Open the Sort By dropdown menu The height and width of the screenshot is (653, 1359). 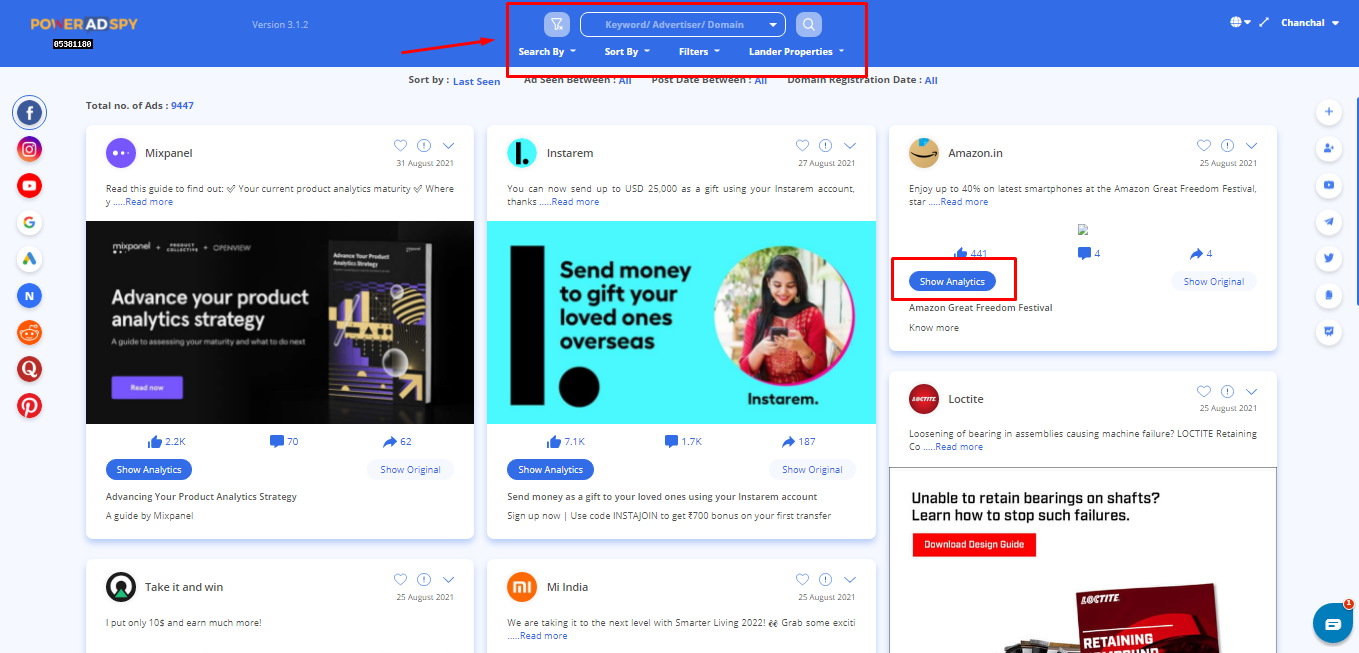[x=627, y=51]
